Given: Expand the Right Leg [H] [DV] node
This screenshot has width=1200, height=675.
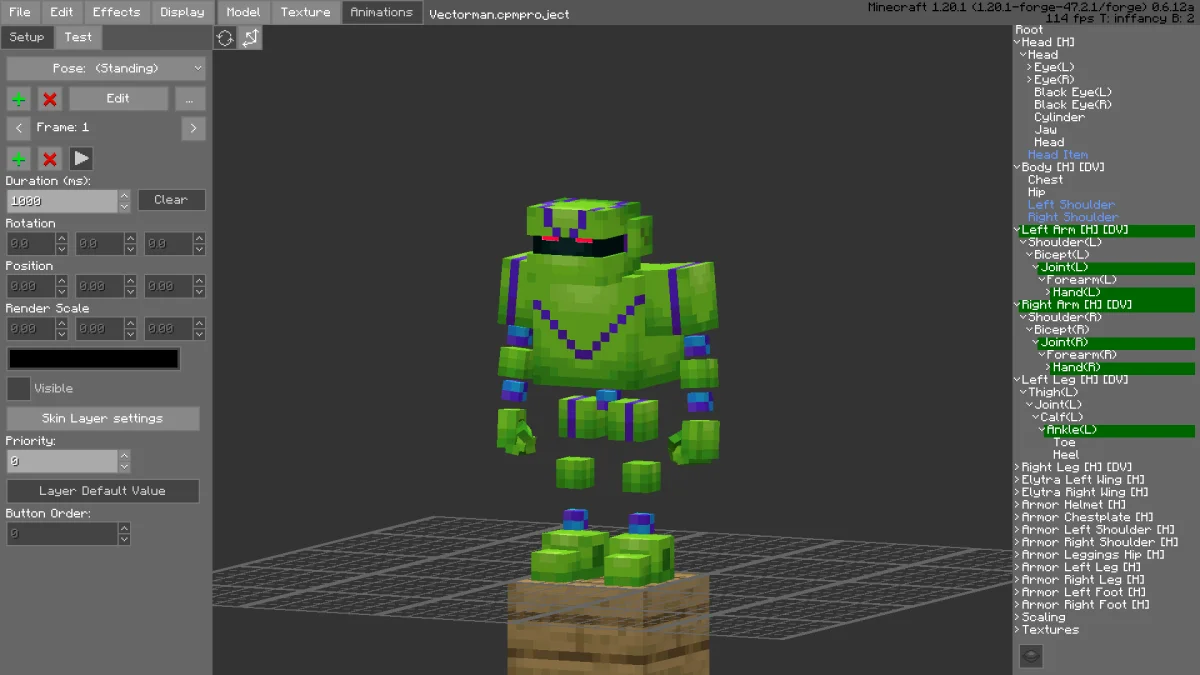Looking at the screenshot, I should coord(1017,467).
